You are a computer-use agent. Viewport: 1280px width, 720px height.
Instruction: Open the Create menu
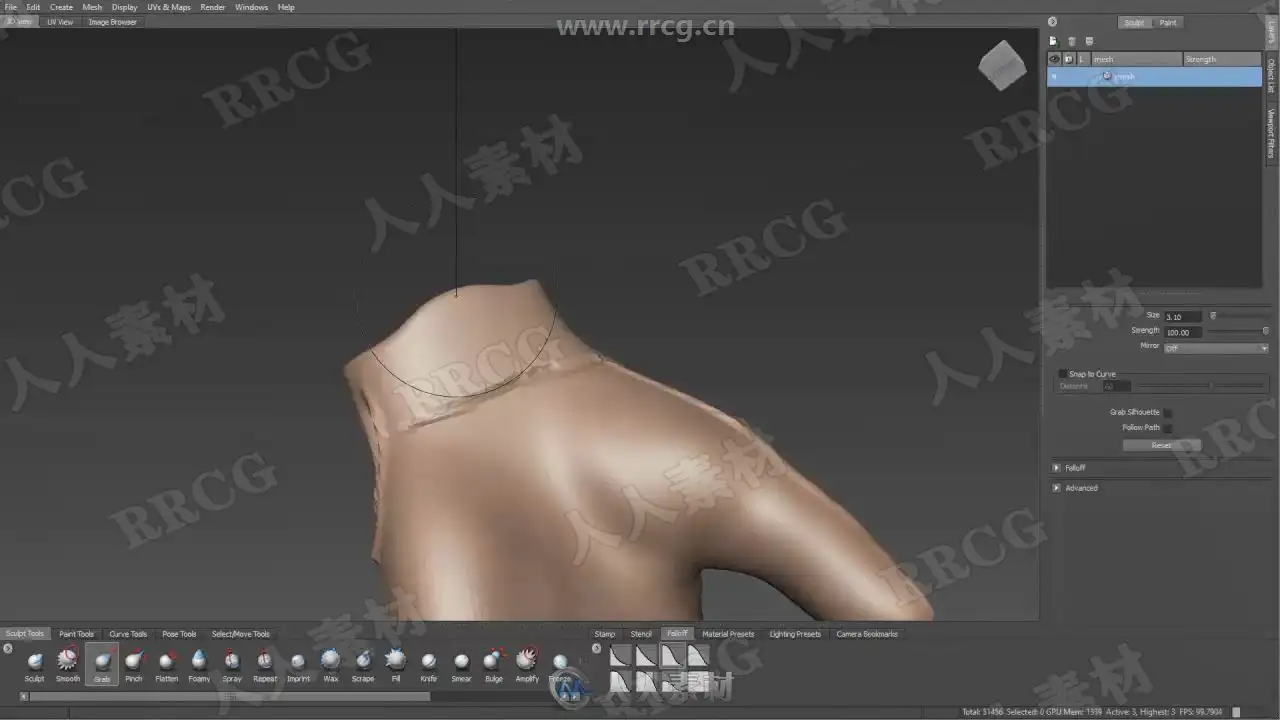[61, 7]
